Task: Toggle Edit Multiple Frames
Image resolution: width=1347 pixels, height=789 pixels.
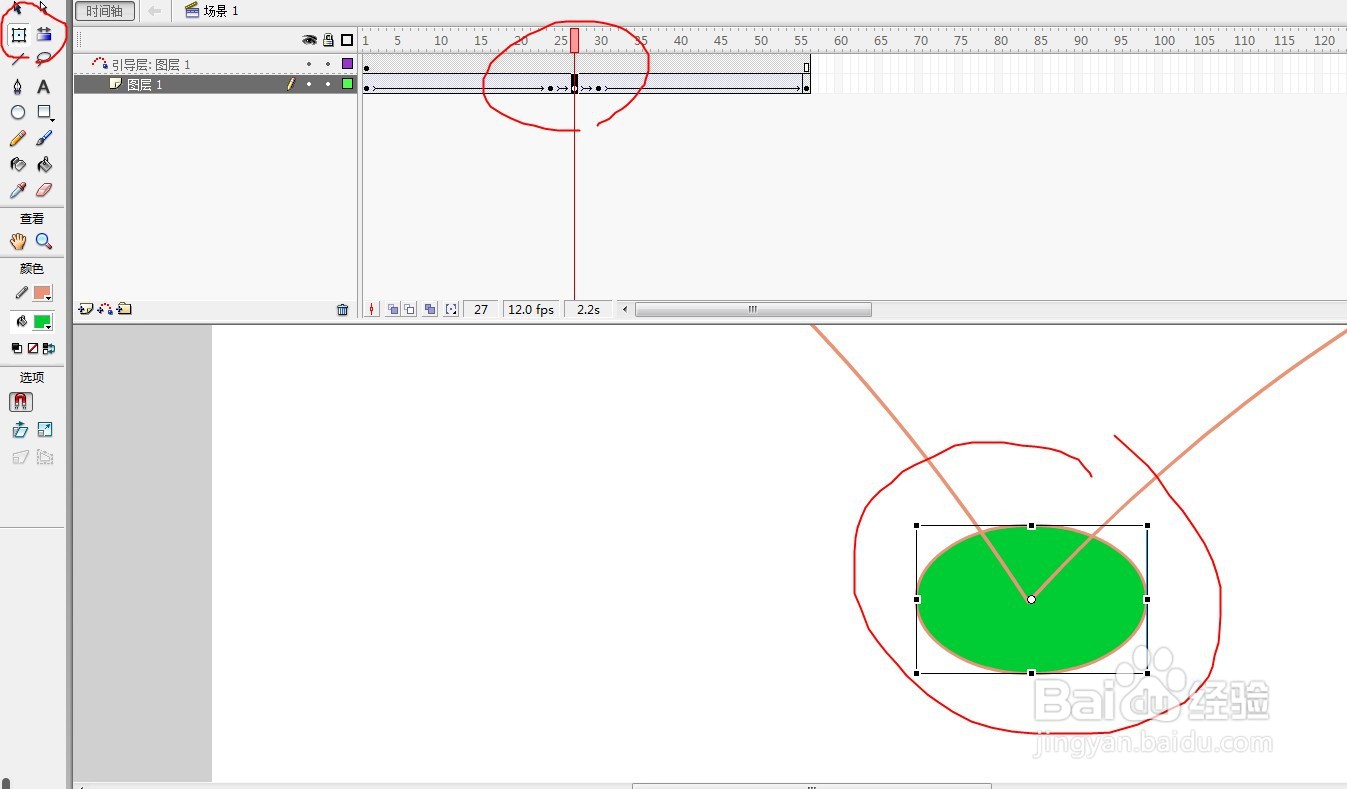Action: coord(430,309)
